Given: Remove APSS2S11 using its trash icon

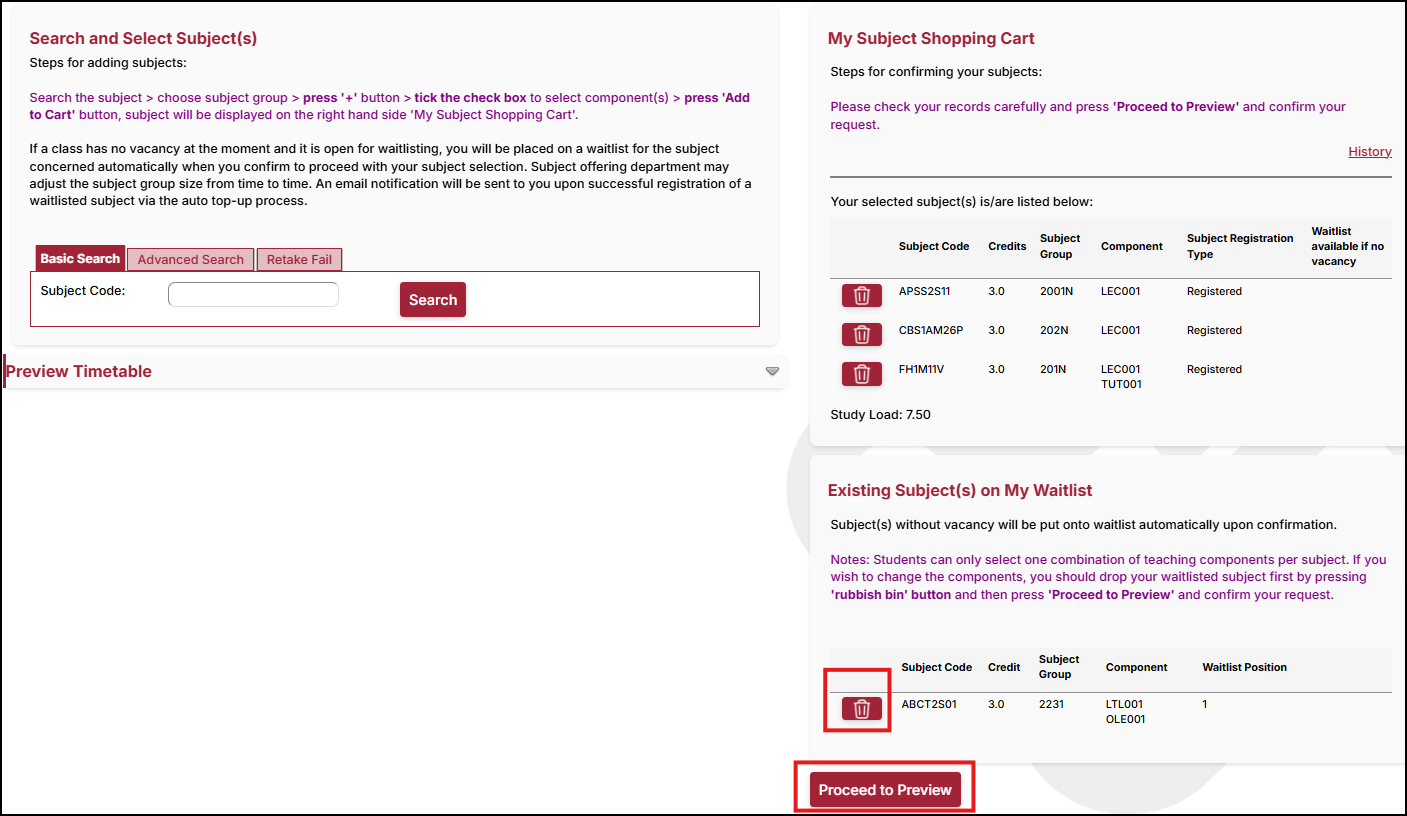Looking at the screenshot, I should click(x=861, y=295).
